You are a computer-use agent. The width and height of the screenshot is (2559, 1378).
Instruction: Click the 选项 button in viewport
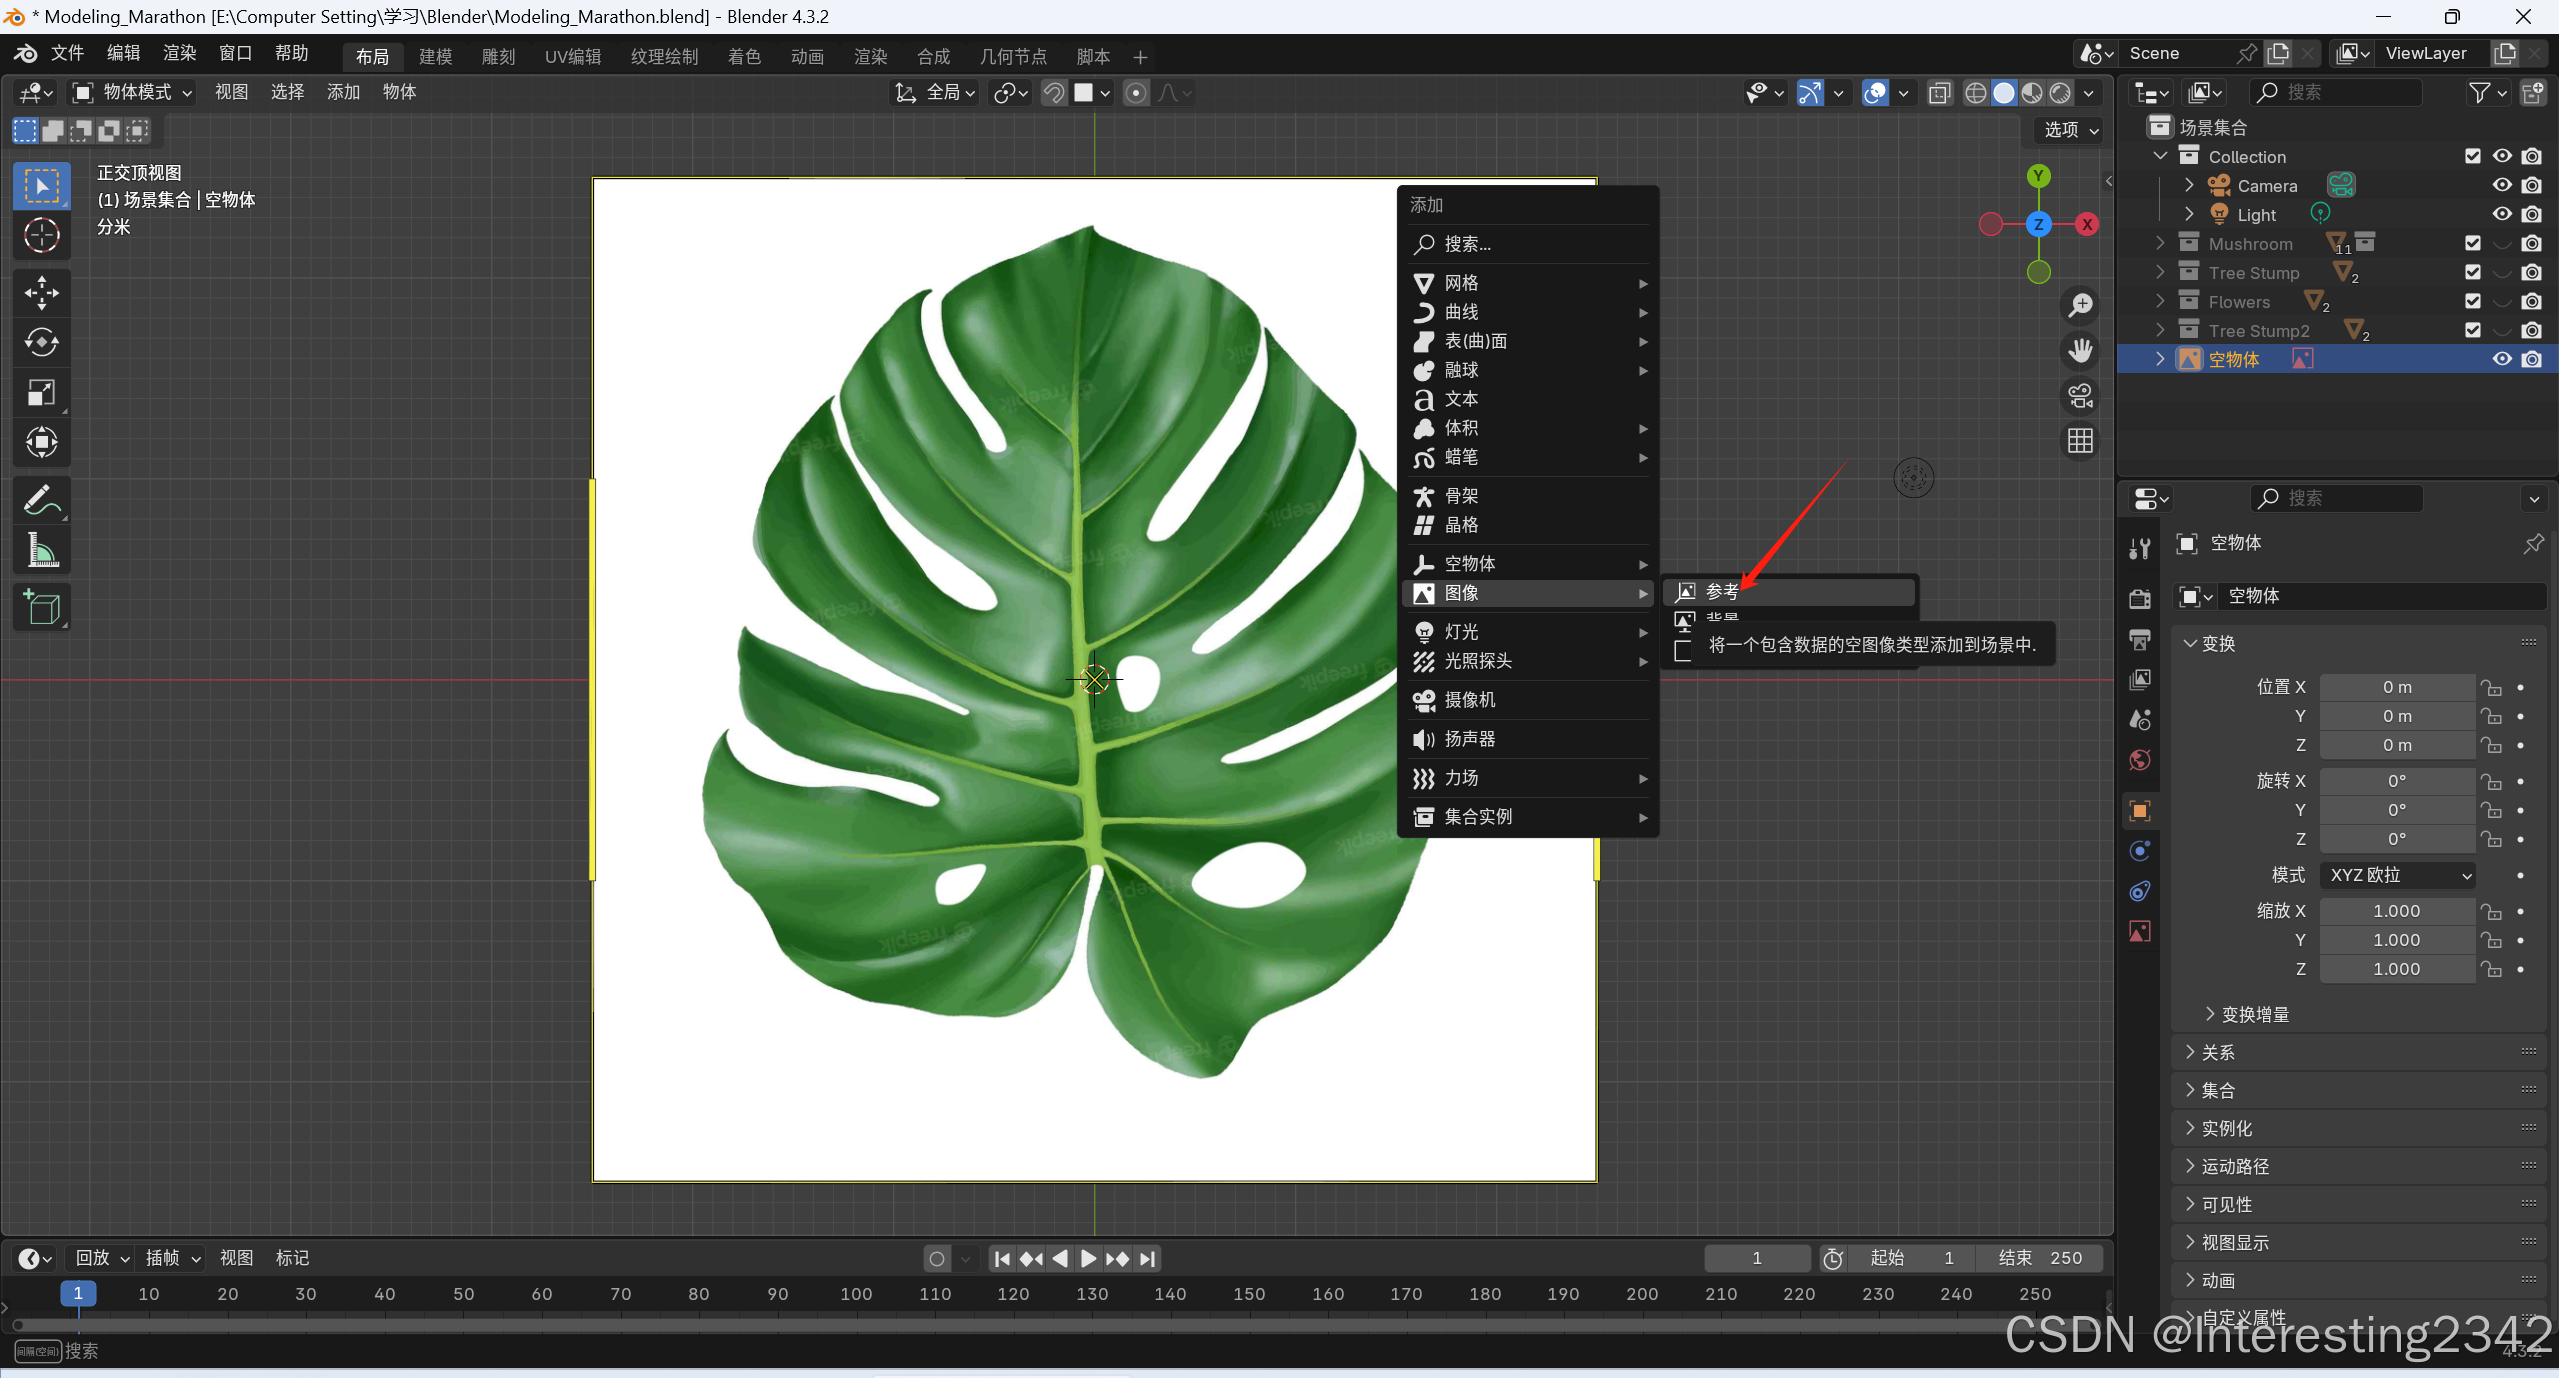point(2070,130)
